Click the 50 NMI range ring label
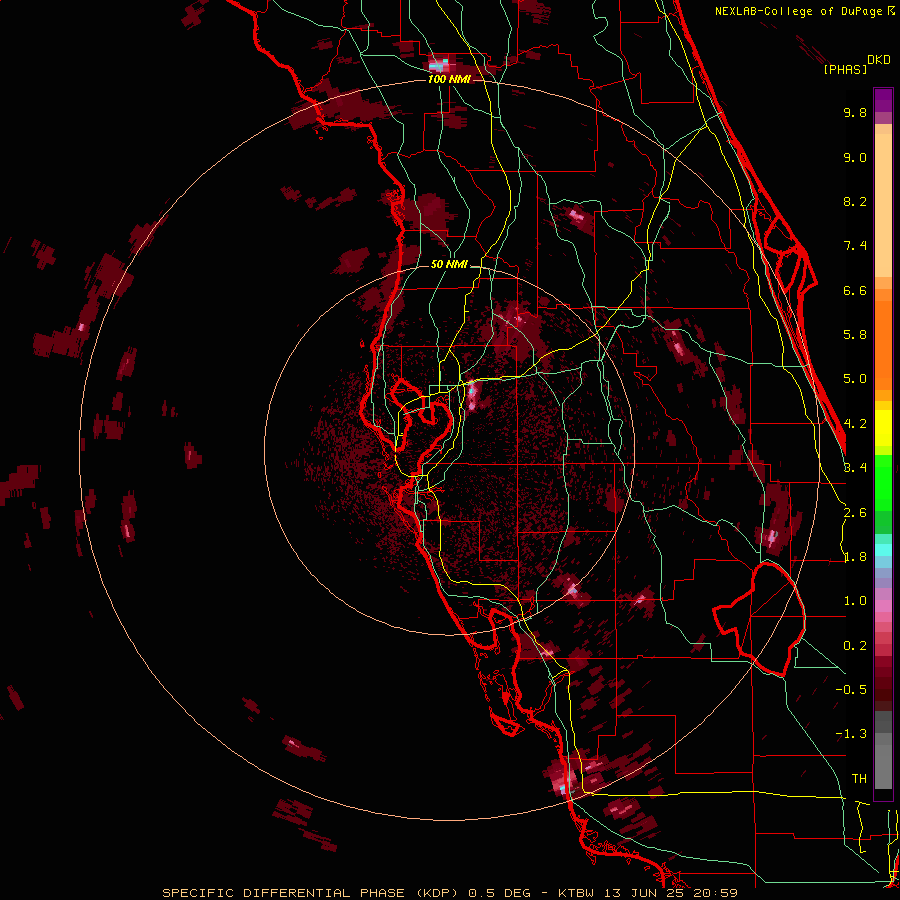Viewport: 900px width, 900px height. pyautogui.click(x=449, y=265)
